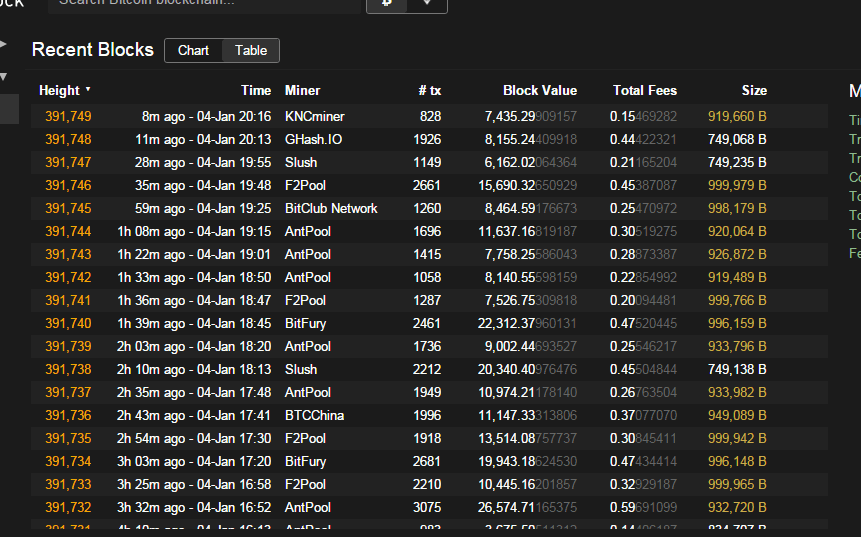
Task: Open the dropdown arrow next to gear
Action: tap(428, 3)
